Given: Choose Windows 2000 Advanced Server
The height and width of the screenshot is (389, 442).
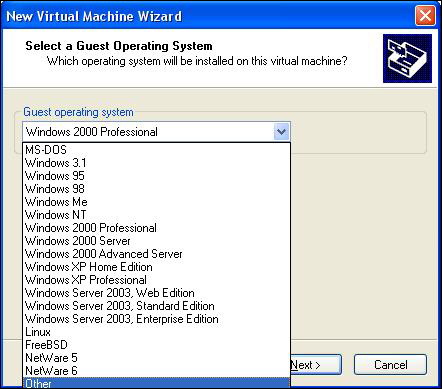Looking at the screenshot, I should (x=157, y=254).
